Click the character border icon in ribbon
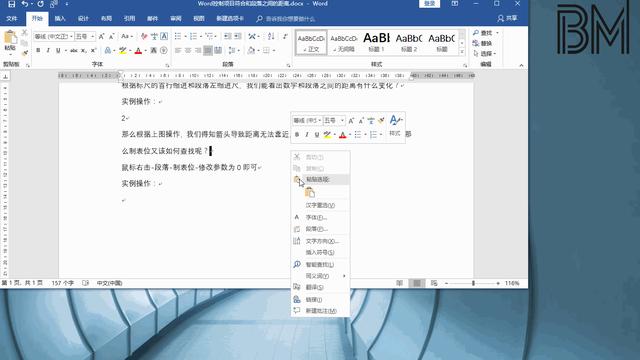This screenshot has width=640, height=360. (164, 36)
